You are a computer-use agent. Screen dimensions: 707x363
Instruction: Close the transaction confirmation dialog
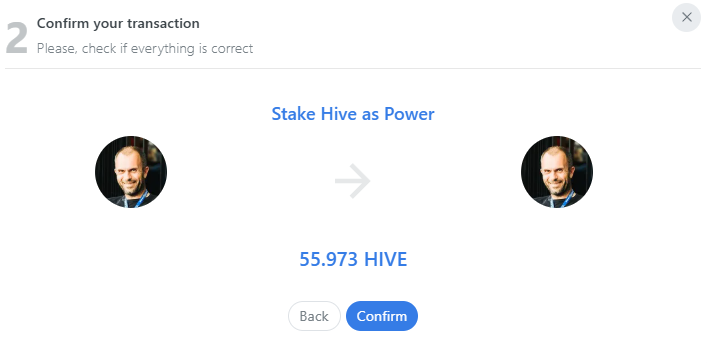[x=686, y=18]
